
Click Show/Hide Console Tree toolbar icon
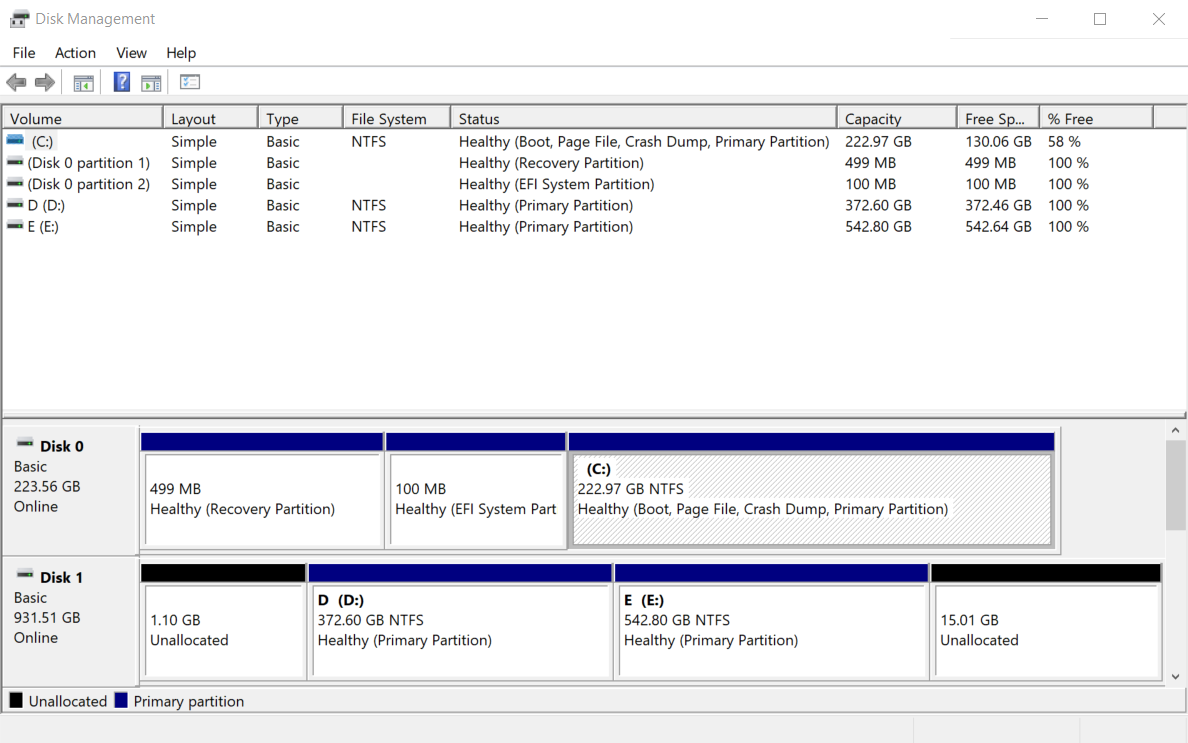tap(83, 83)
